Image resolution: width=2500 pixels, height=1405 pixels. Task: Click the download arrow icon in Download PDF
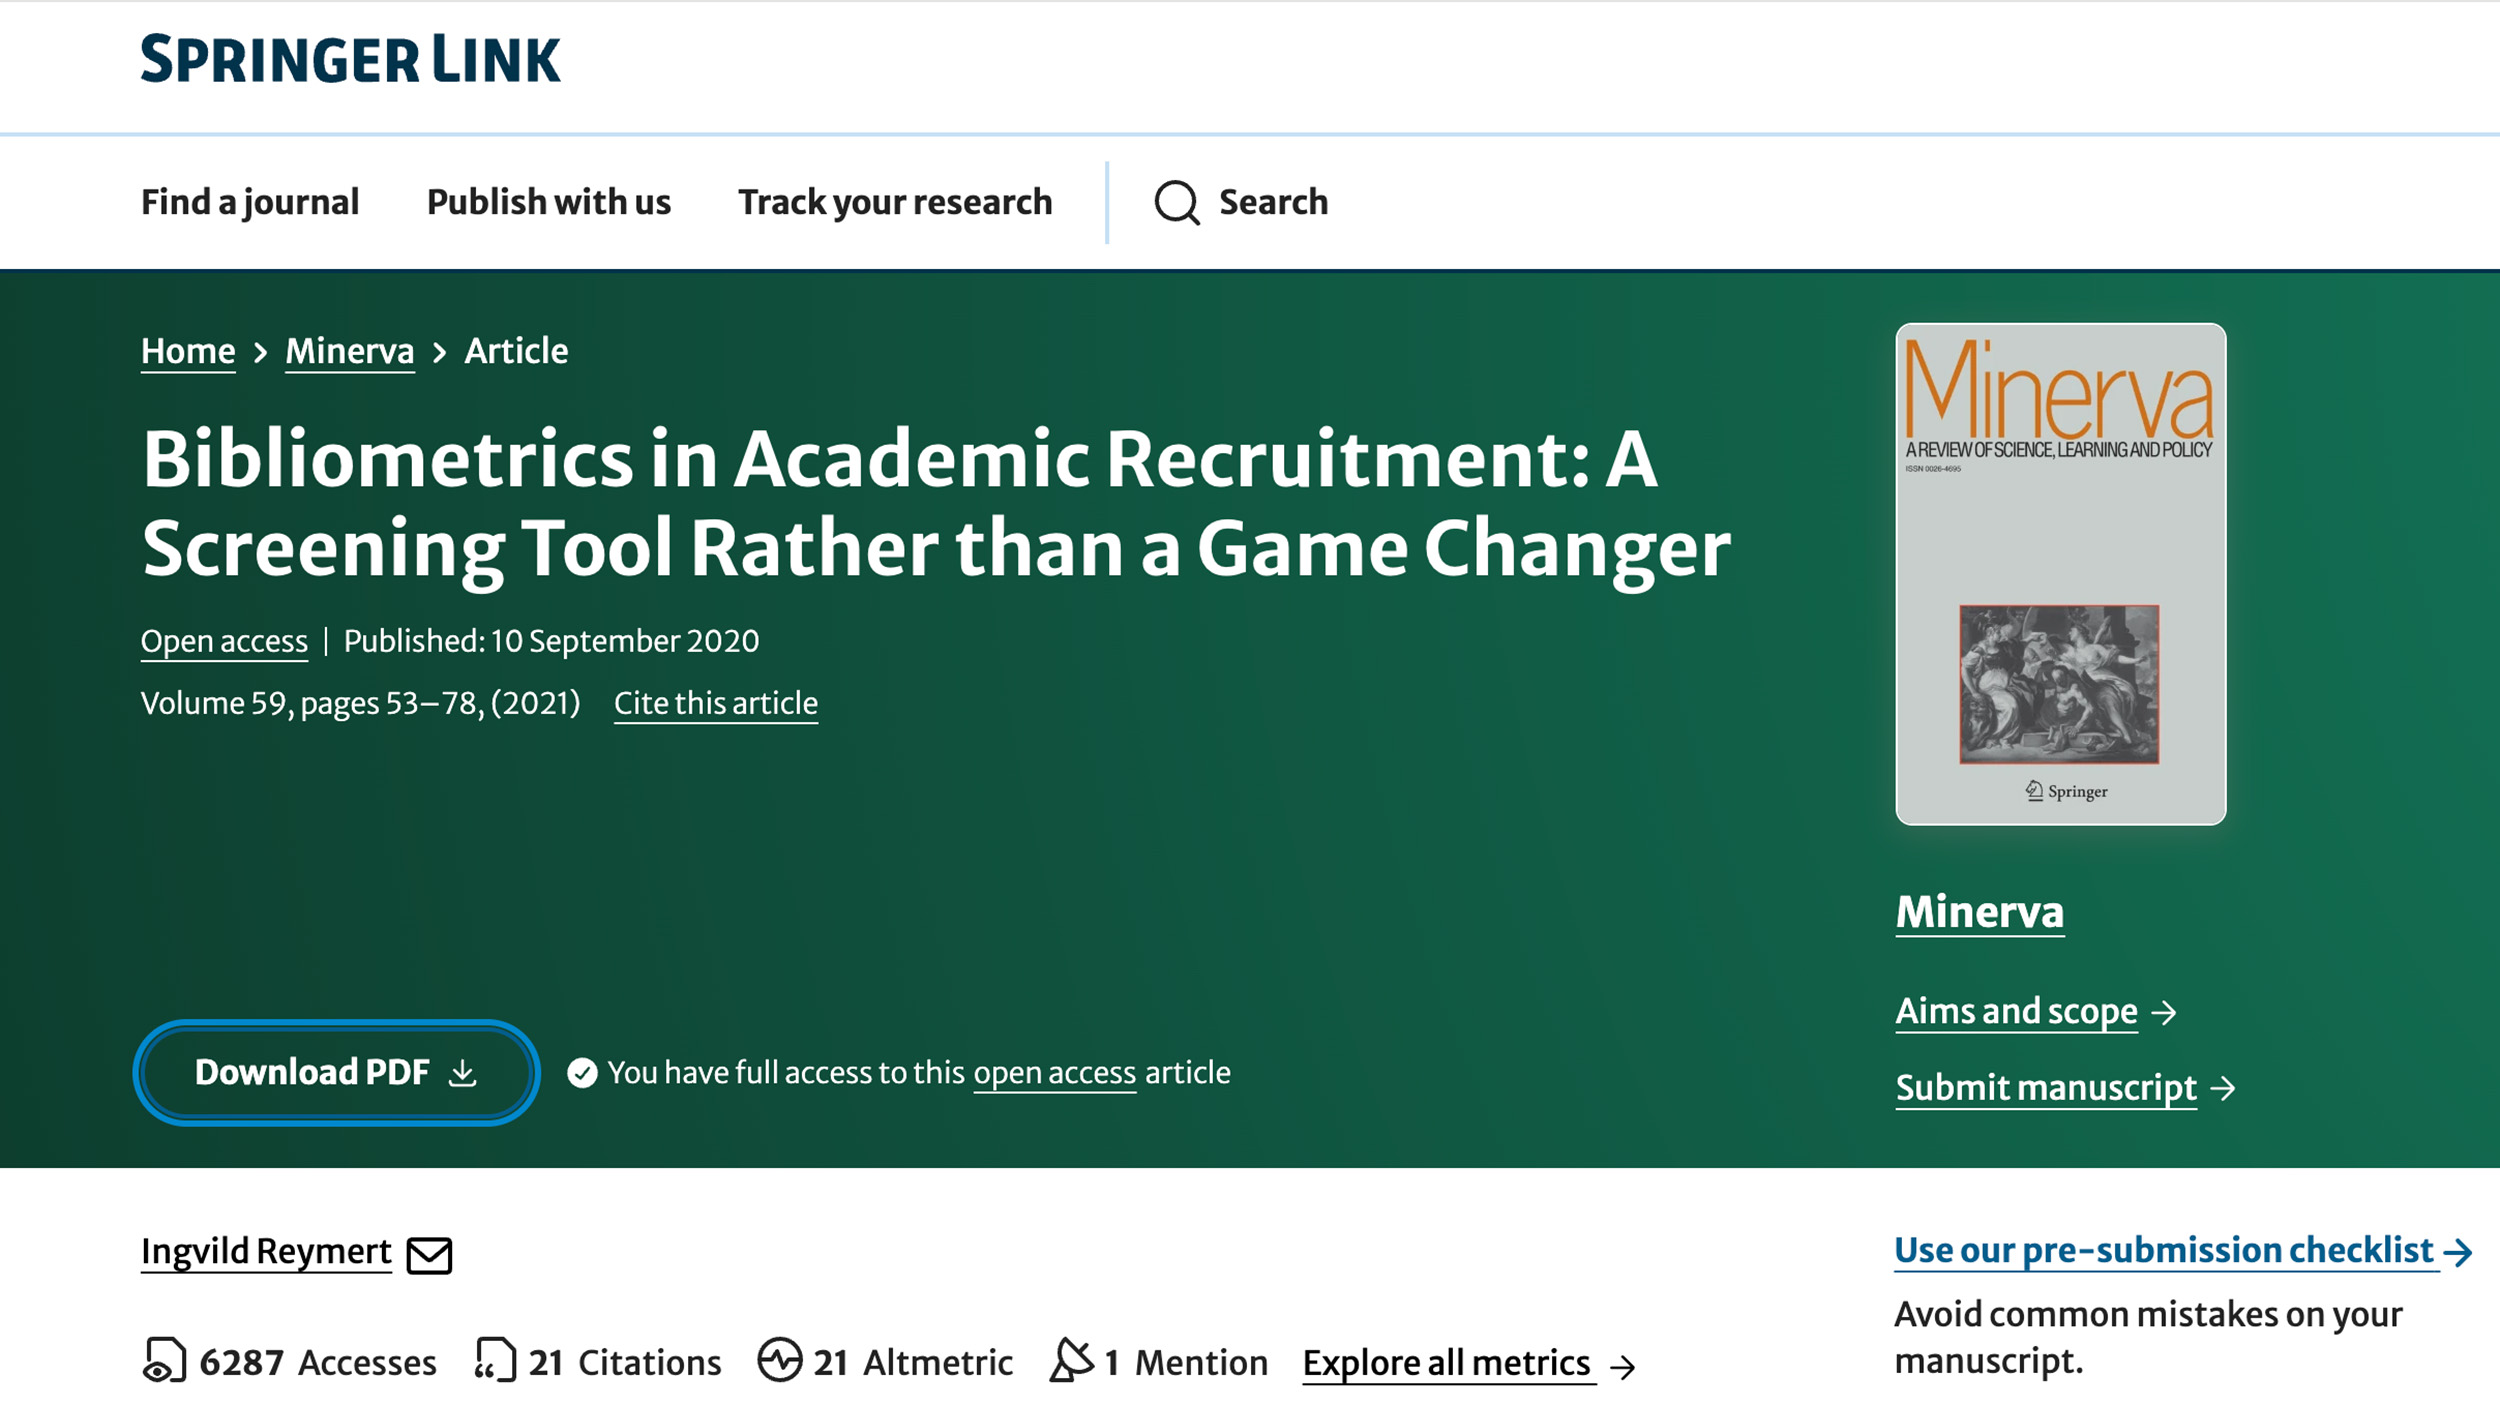(x=463, y=1073)
